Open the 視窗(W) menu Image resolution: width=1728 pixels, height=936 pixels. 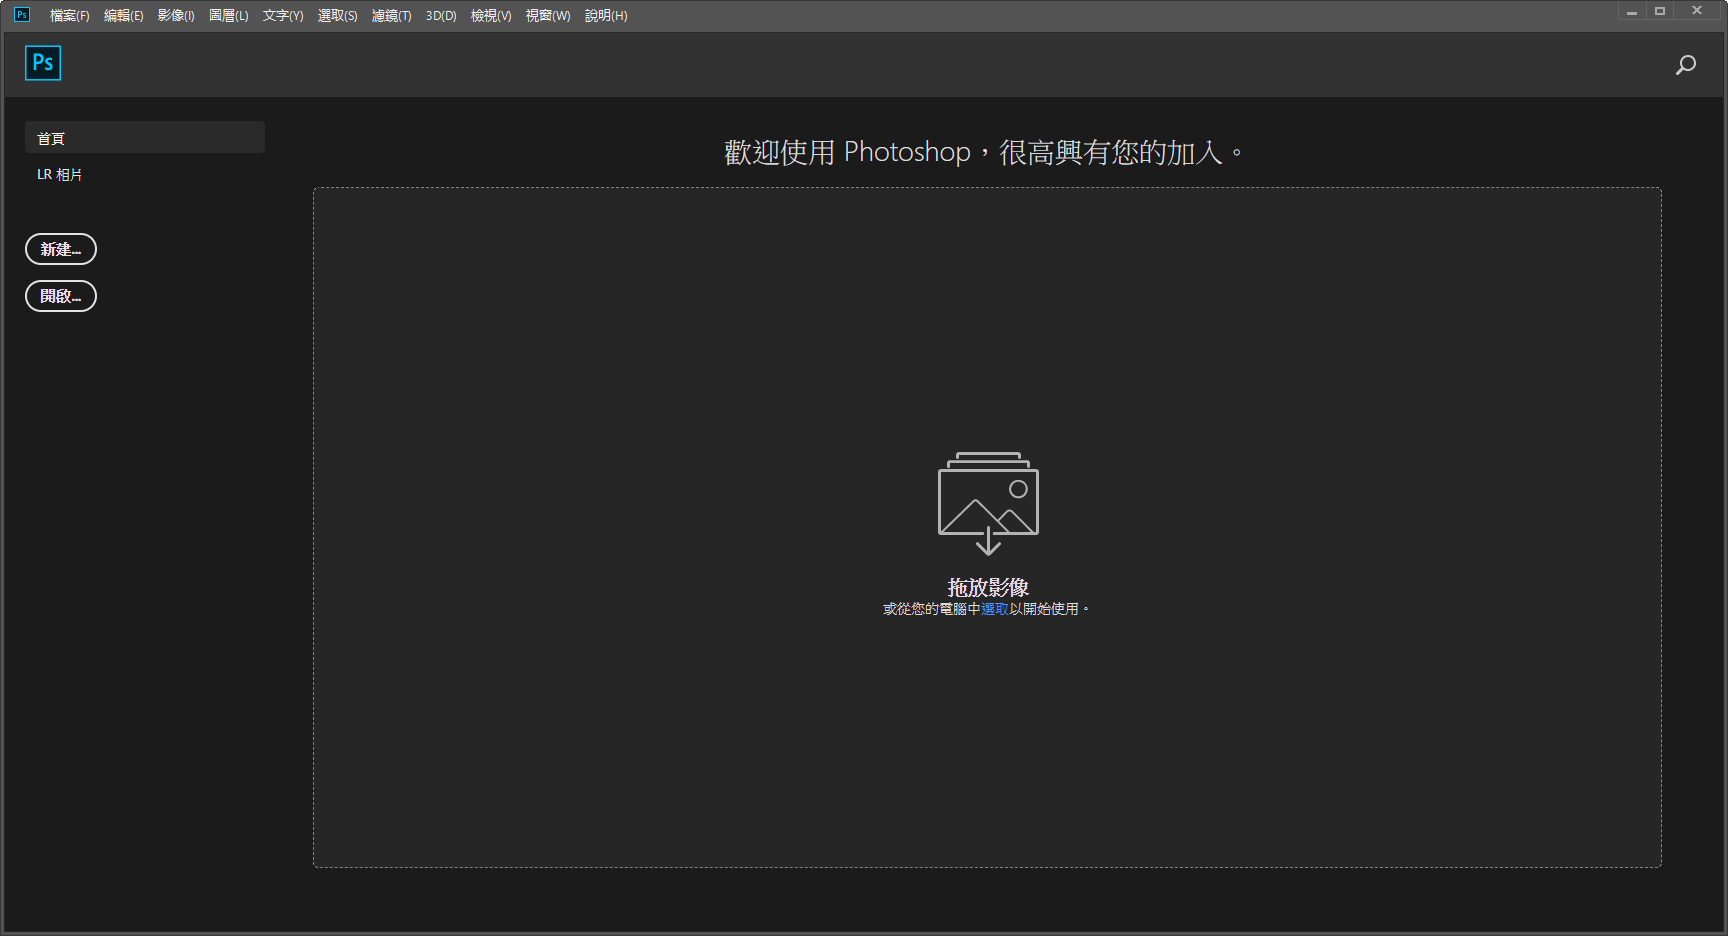[548, 15]
